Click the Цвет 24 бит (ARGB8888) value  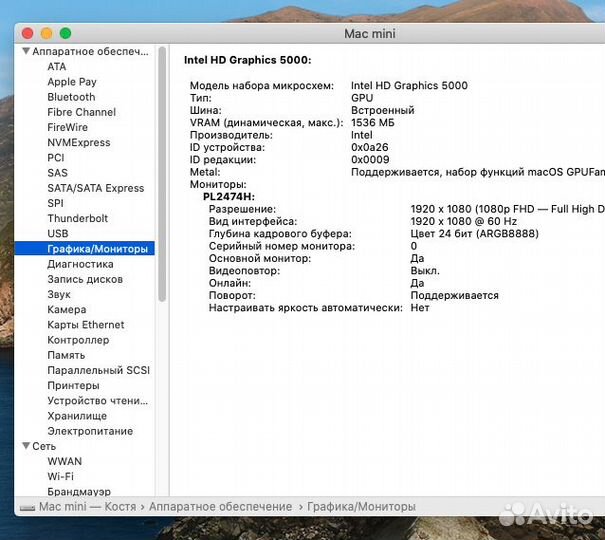[475, 233]
